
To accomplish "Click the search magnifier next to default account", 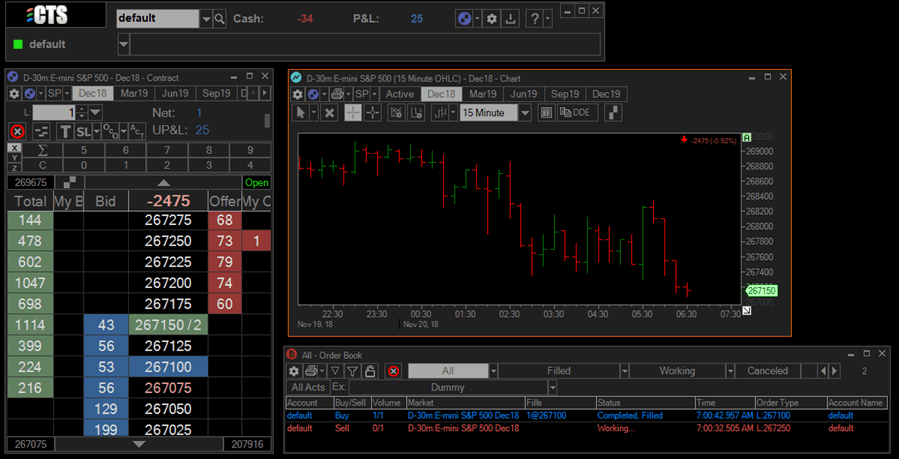I will (x=220, y=19).
